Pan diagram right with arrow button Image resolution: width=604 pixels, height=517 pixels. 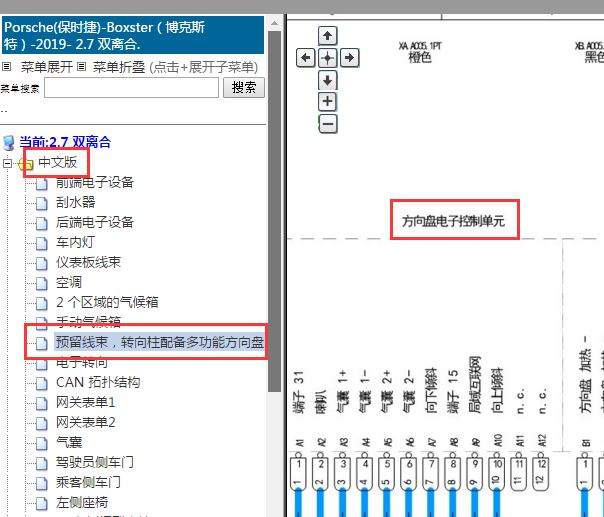(x=349, y=58)
